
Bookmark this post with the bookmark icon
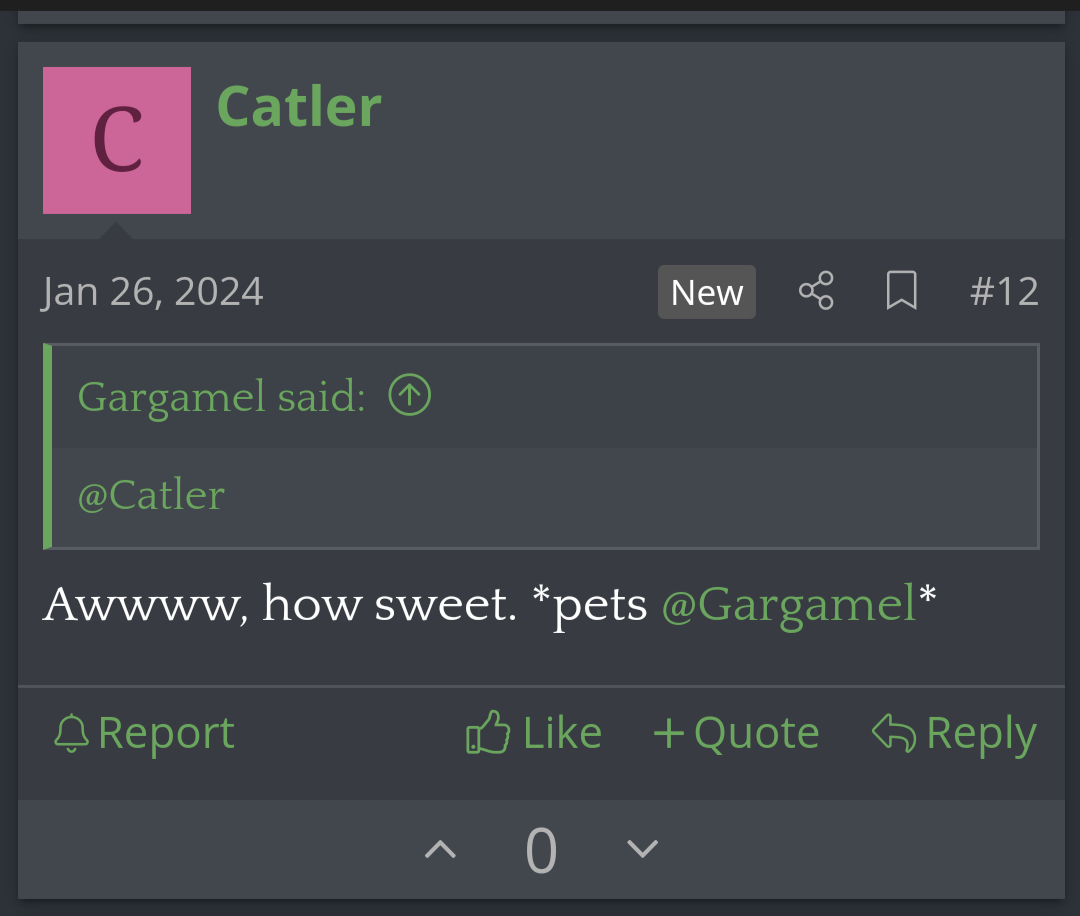click(x=901, y=292)
